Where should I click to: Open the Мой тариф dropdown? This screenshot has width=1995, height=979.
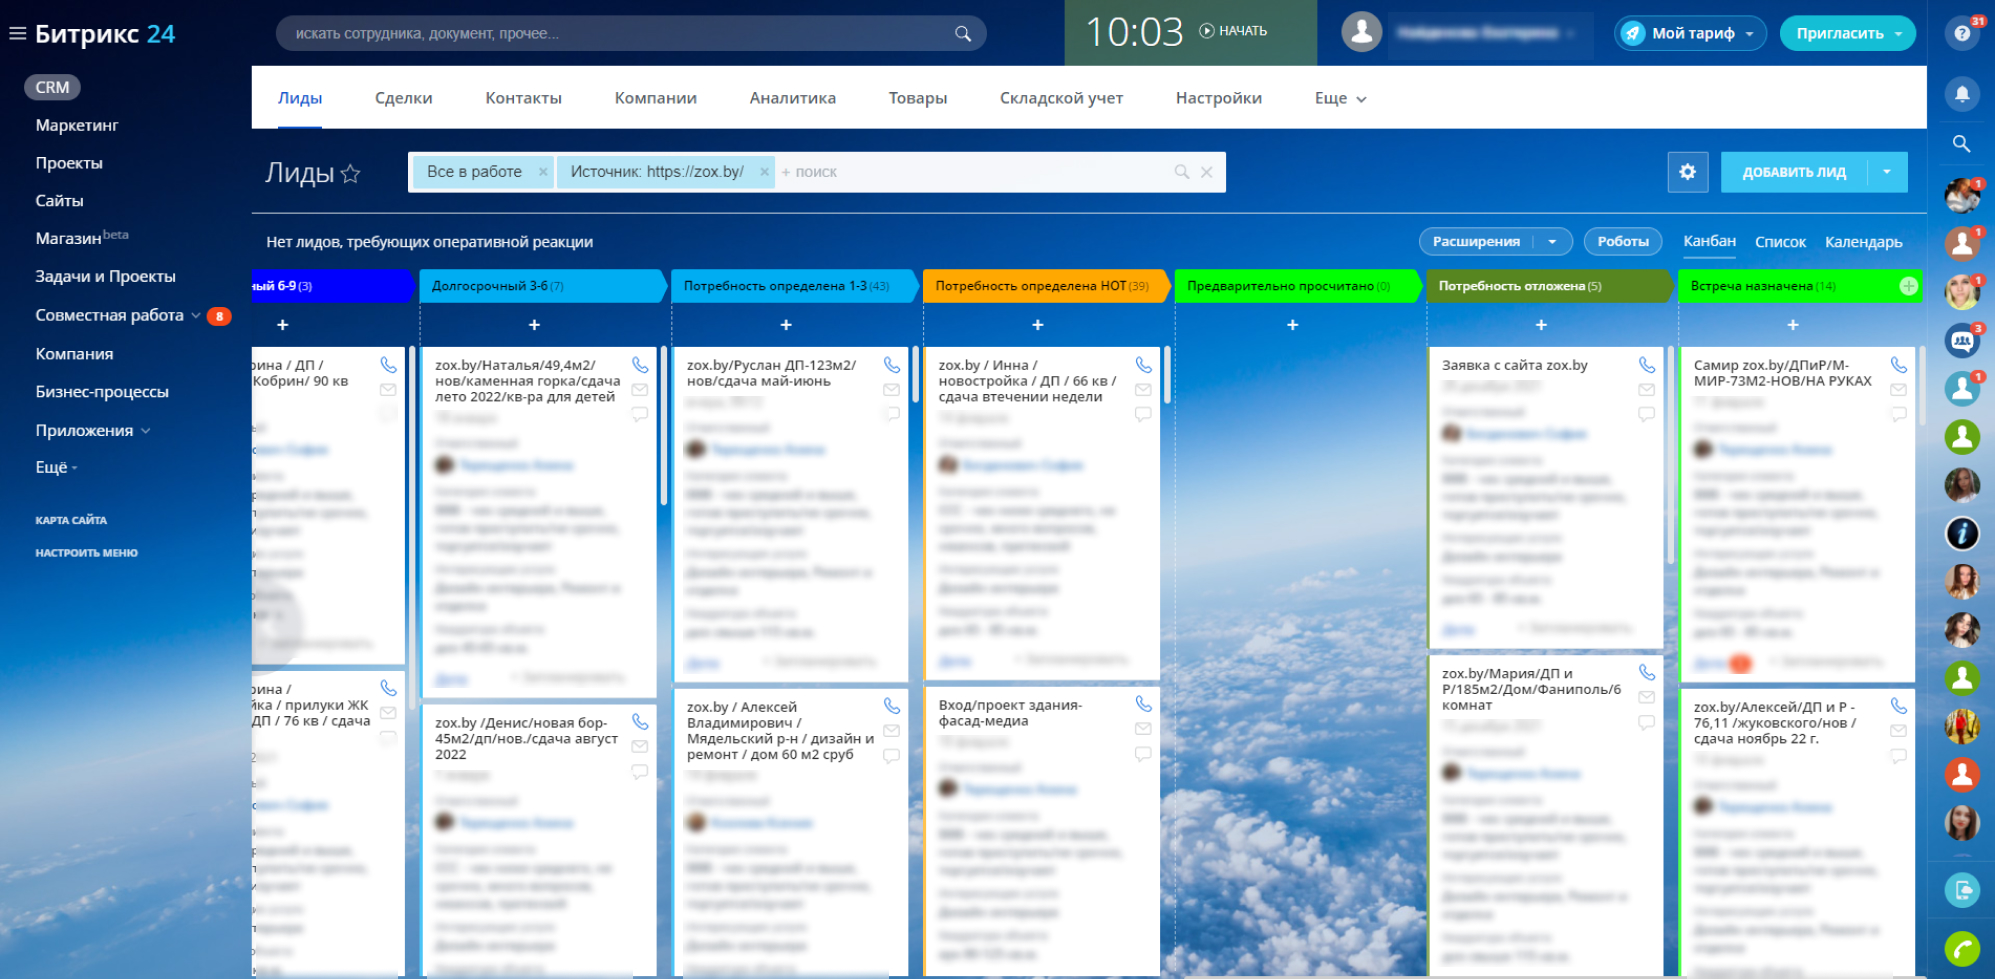tap(1690, 33)
